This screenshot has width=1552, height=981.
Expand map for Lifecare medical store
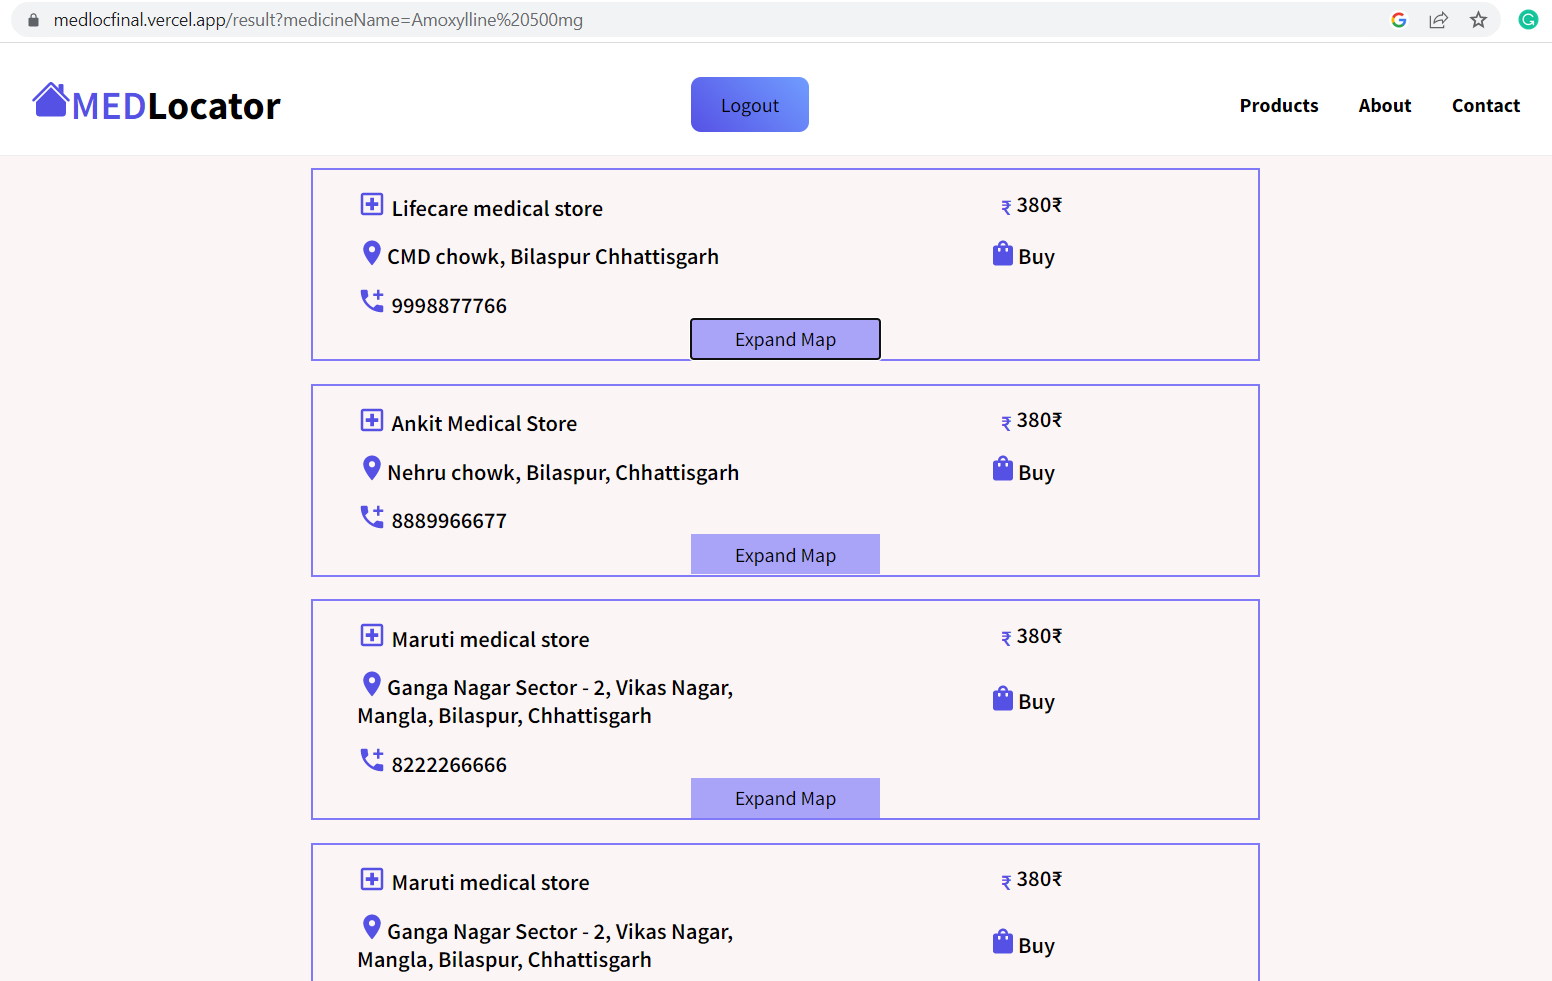pyautogui.click(x=785, y=339)
